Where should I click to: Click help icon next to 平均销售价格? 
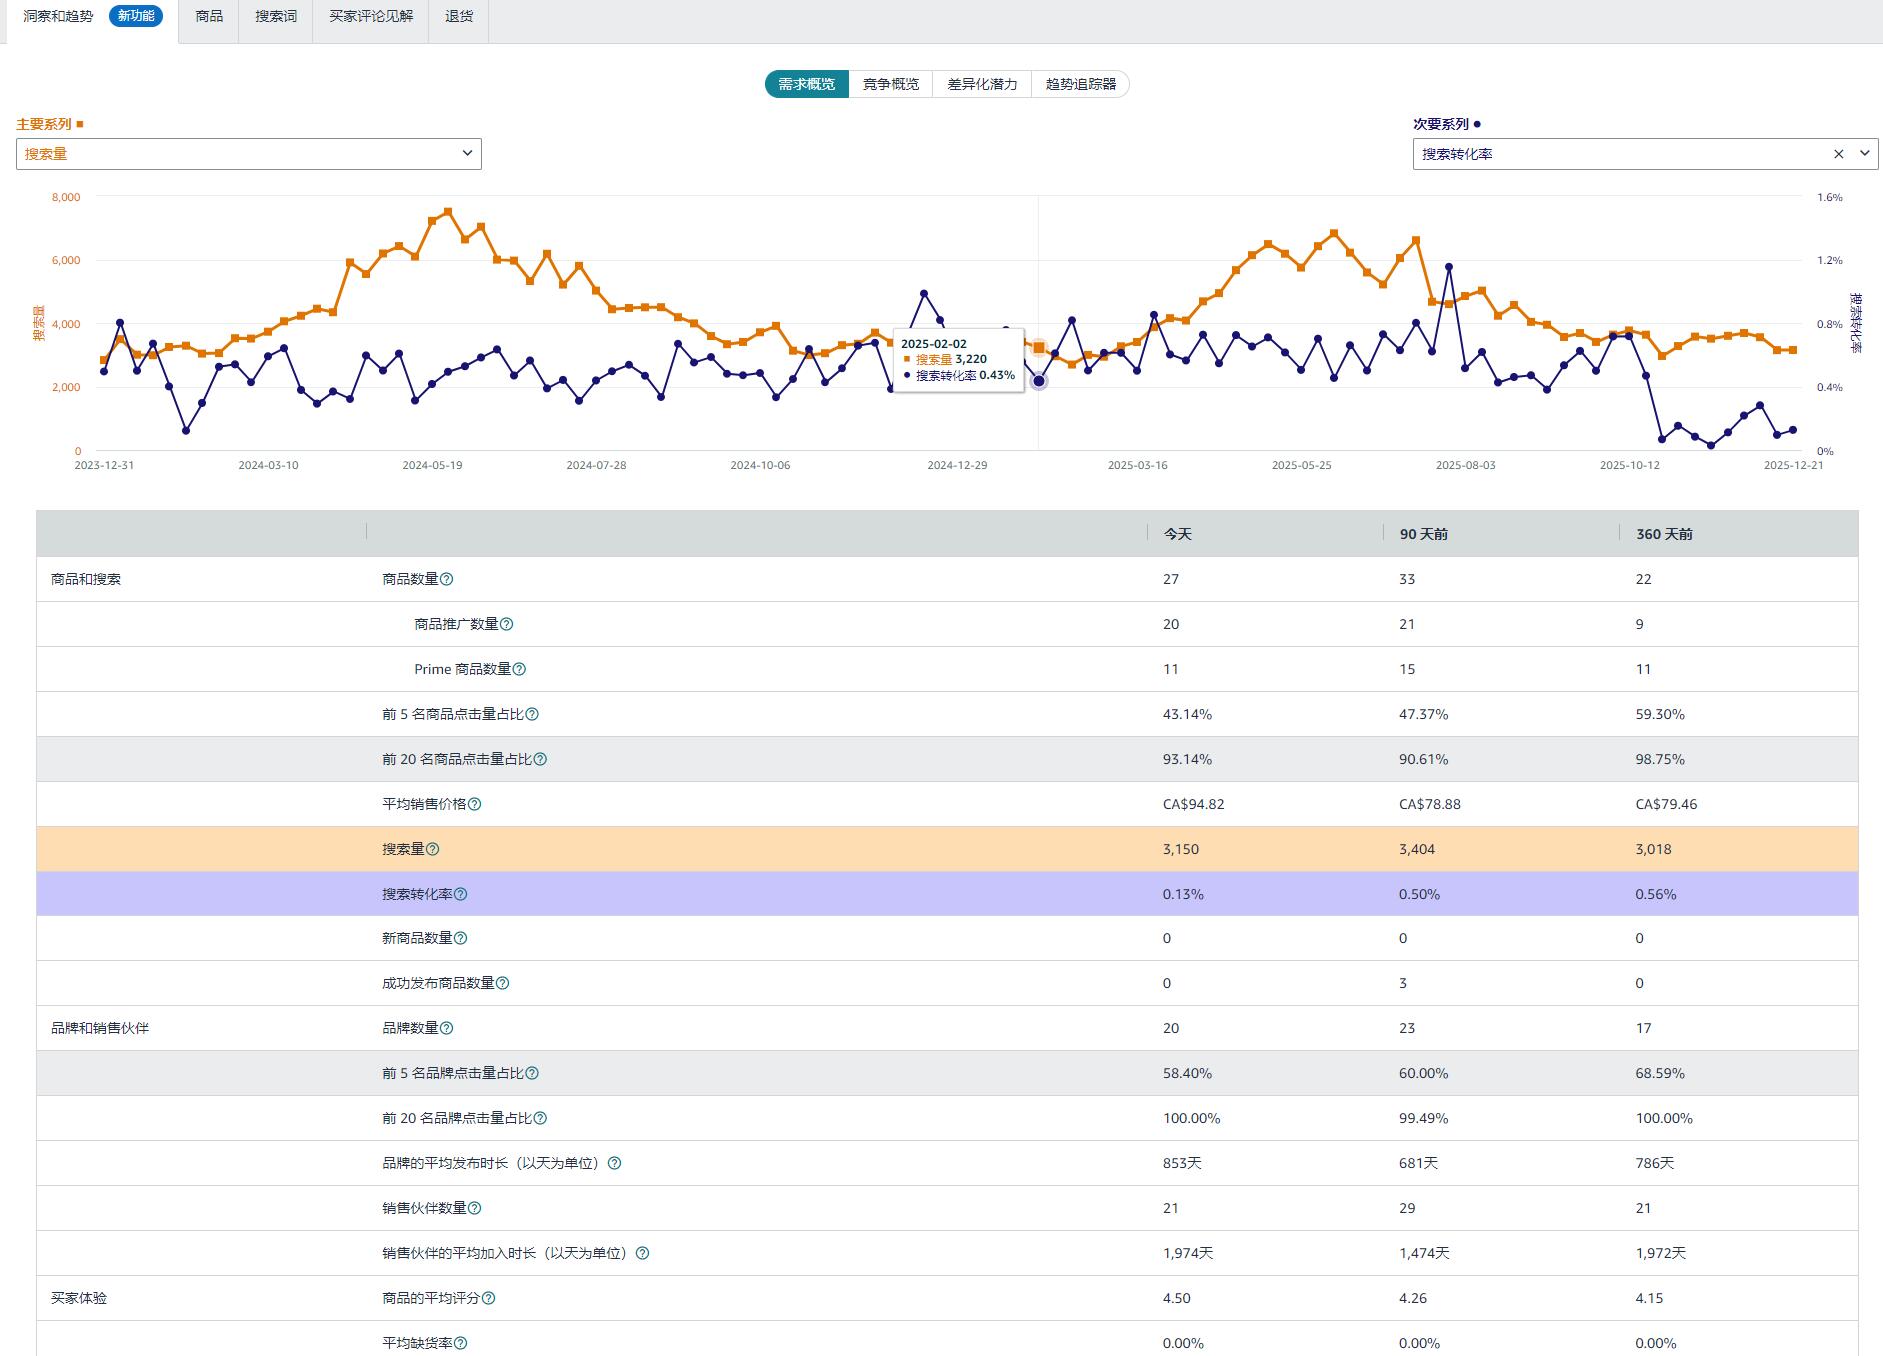click(475, 804)
